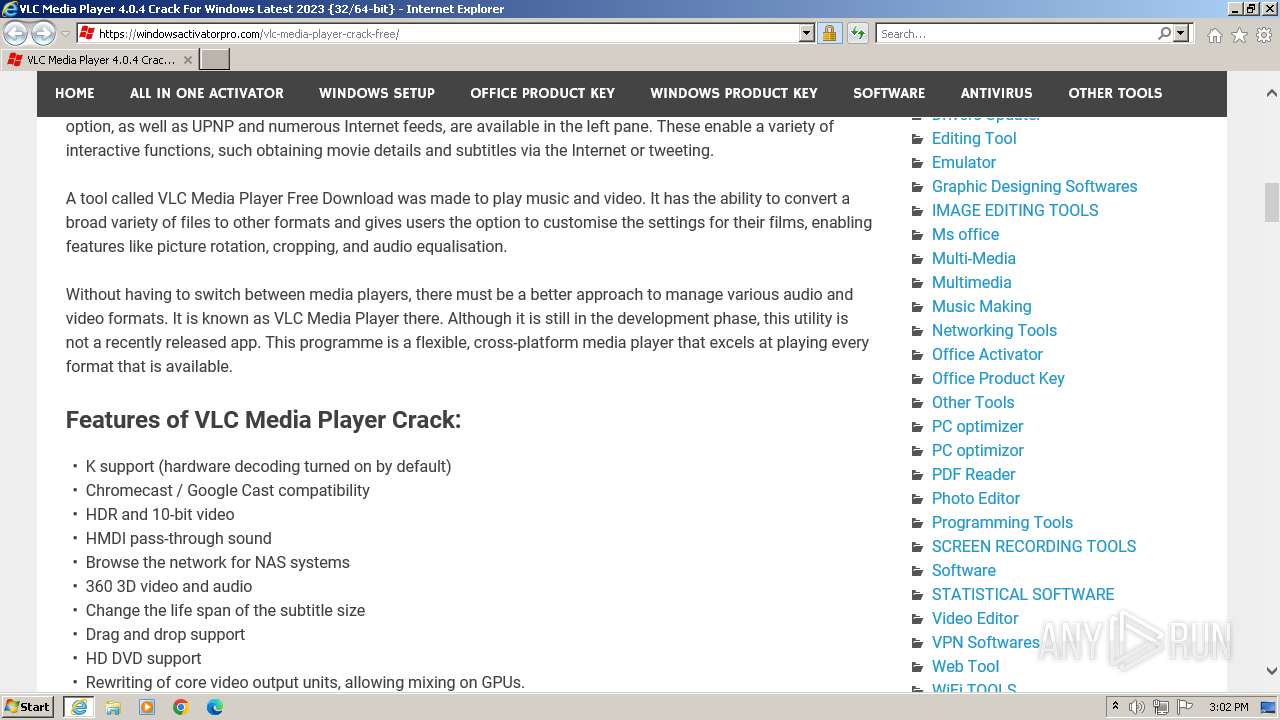This screenshot has height=720, width=1280.
Task: Open the Multimedia category link
Action: [x=972, y=283]
